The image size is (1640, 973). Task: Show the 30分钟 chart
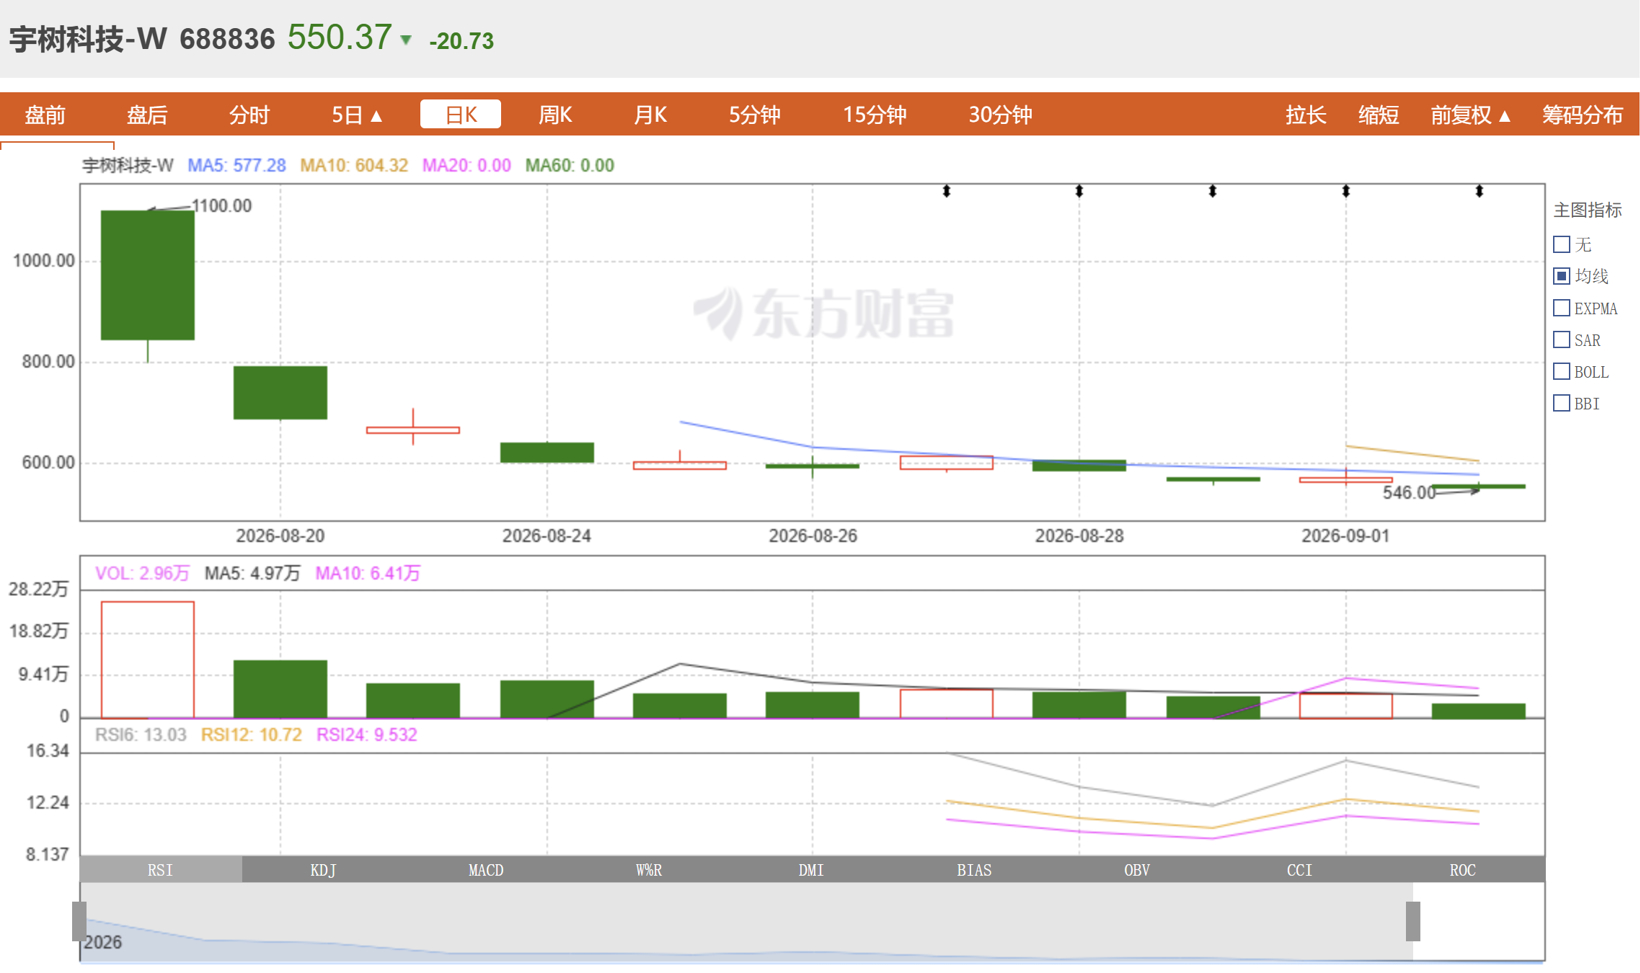(x=1000, y=115)
